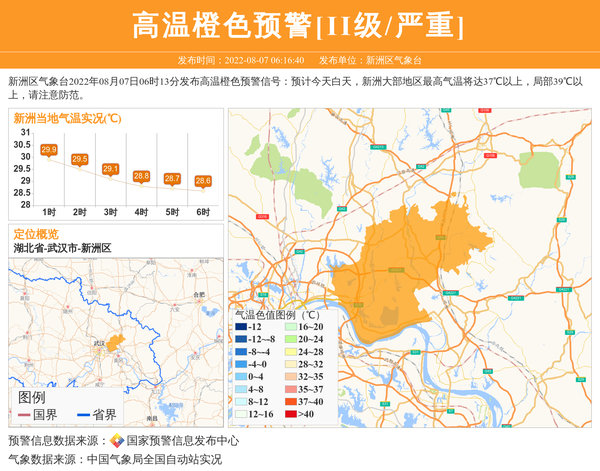This screenshot has height=471, width=600.
Task: Select the 20~24 green legend swatch
Action: tap(290, 339)
